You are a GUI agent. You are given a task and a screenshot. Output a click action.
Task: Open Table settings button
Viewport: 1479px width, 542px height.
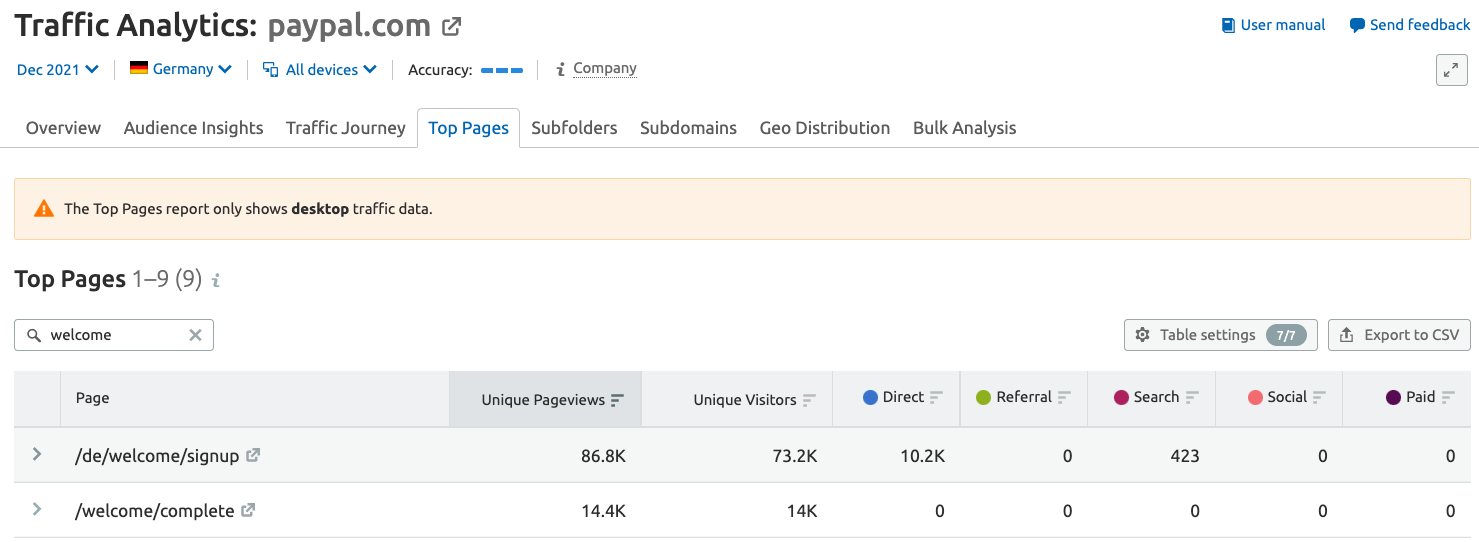1221,335
